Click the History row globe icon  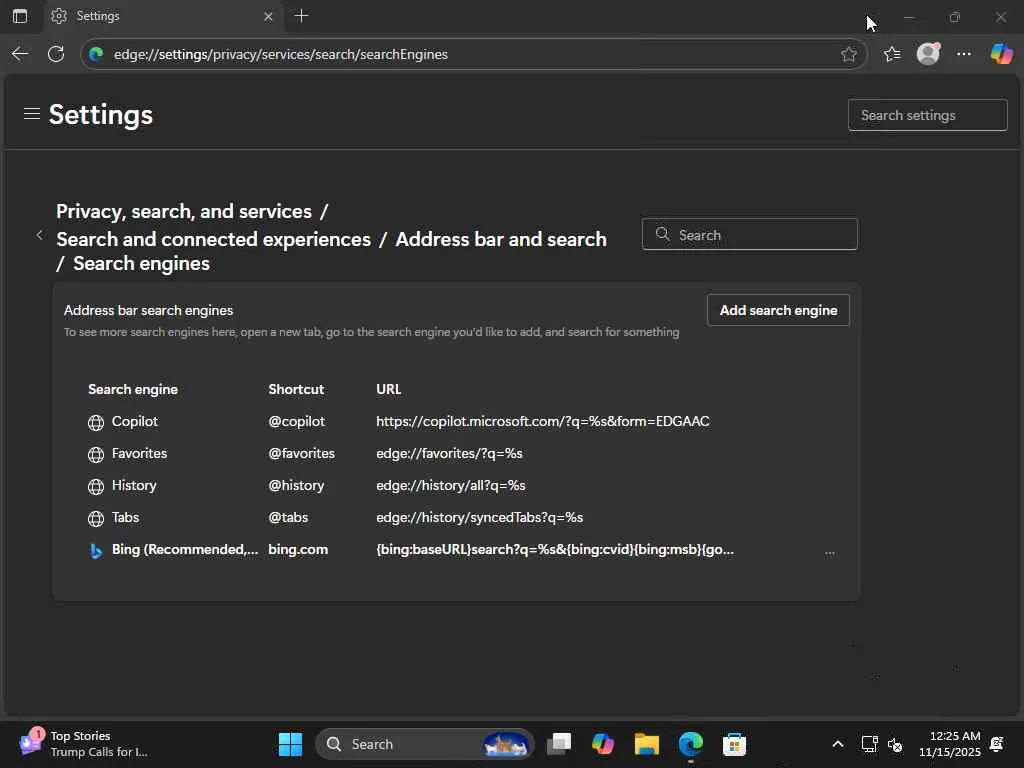pos(96,487)
